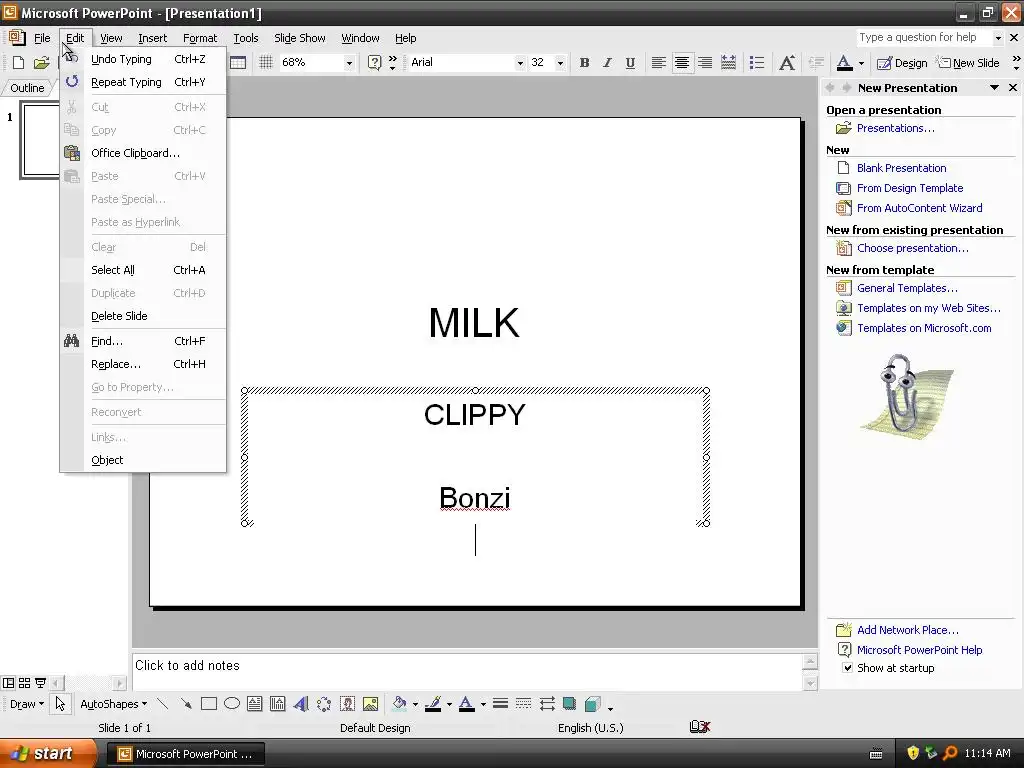Toggle Bold formatting

coord(584,63)
